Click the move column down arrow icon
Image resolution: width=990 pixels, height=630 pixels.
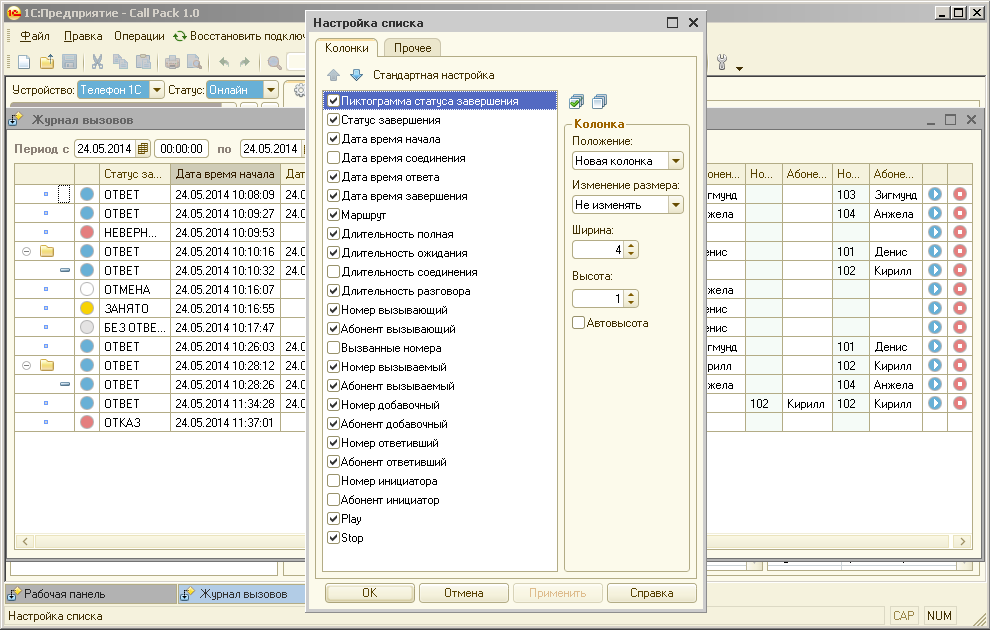click(x=356, y=75)
